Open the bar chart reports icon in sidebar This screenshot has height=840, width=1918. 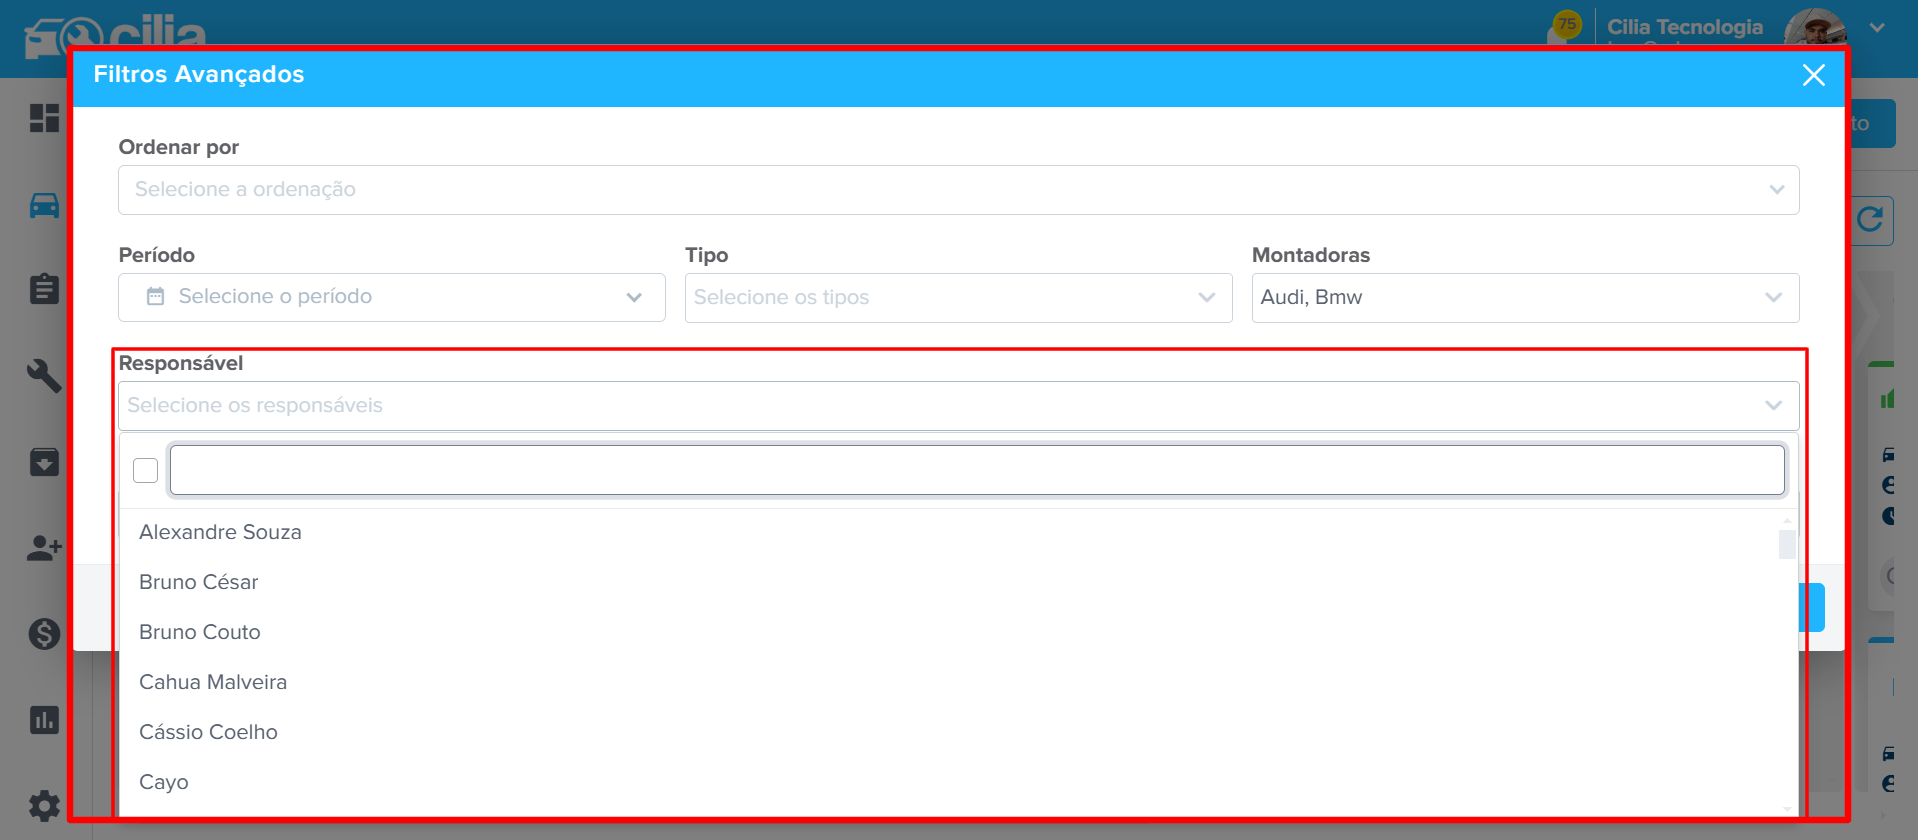[44, 720]
